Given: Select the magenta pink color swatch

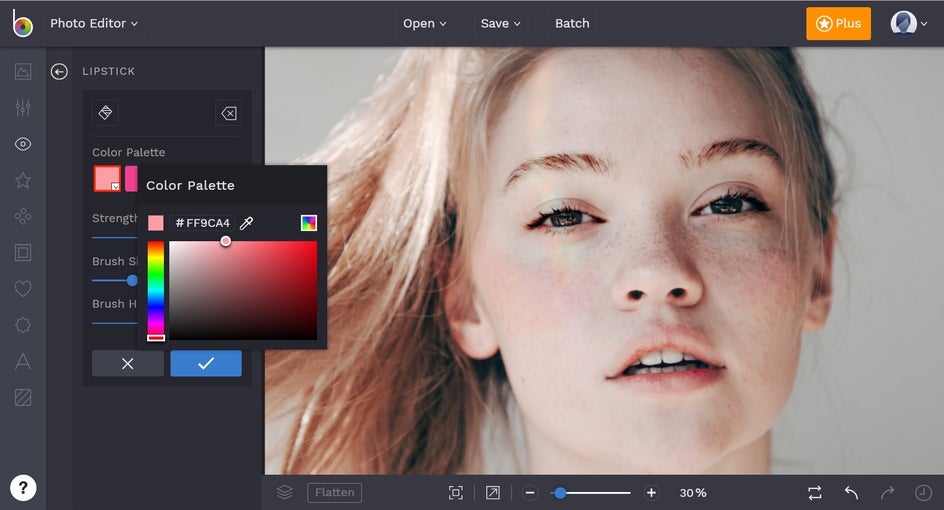Looking at the screenshot, I should [131, 179].
